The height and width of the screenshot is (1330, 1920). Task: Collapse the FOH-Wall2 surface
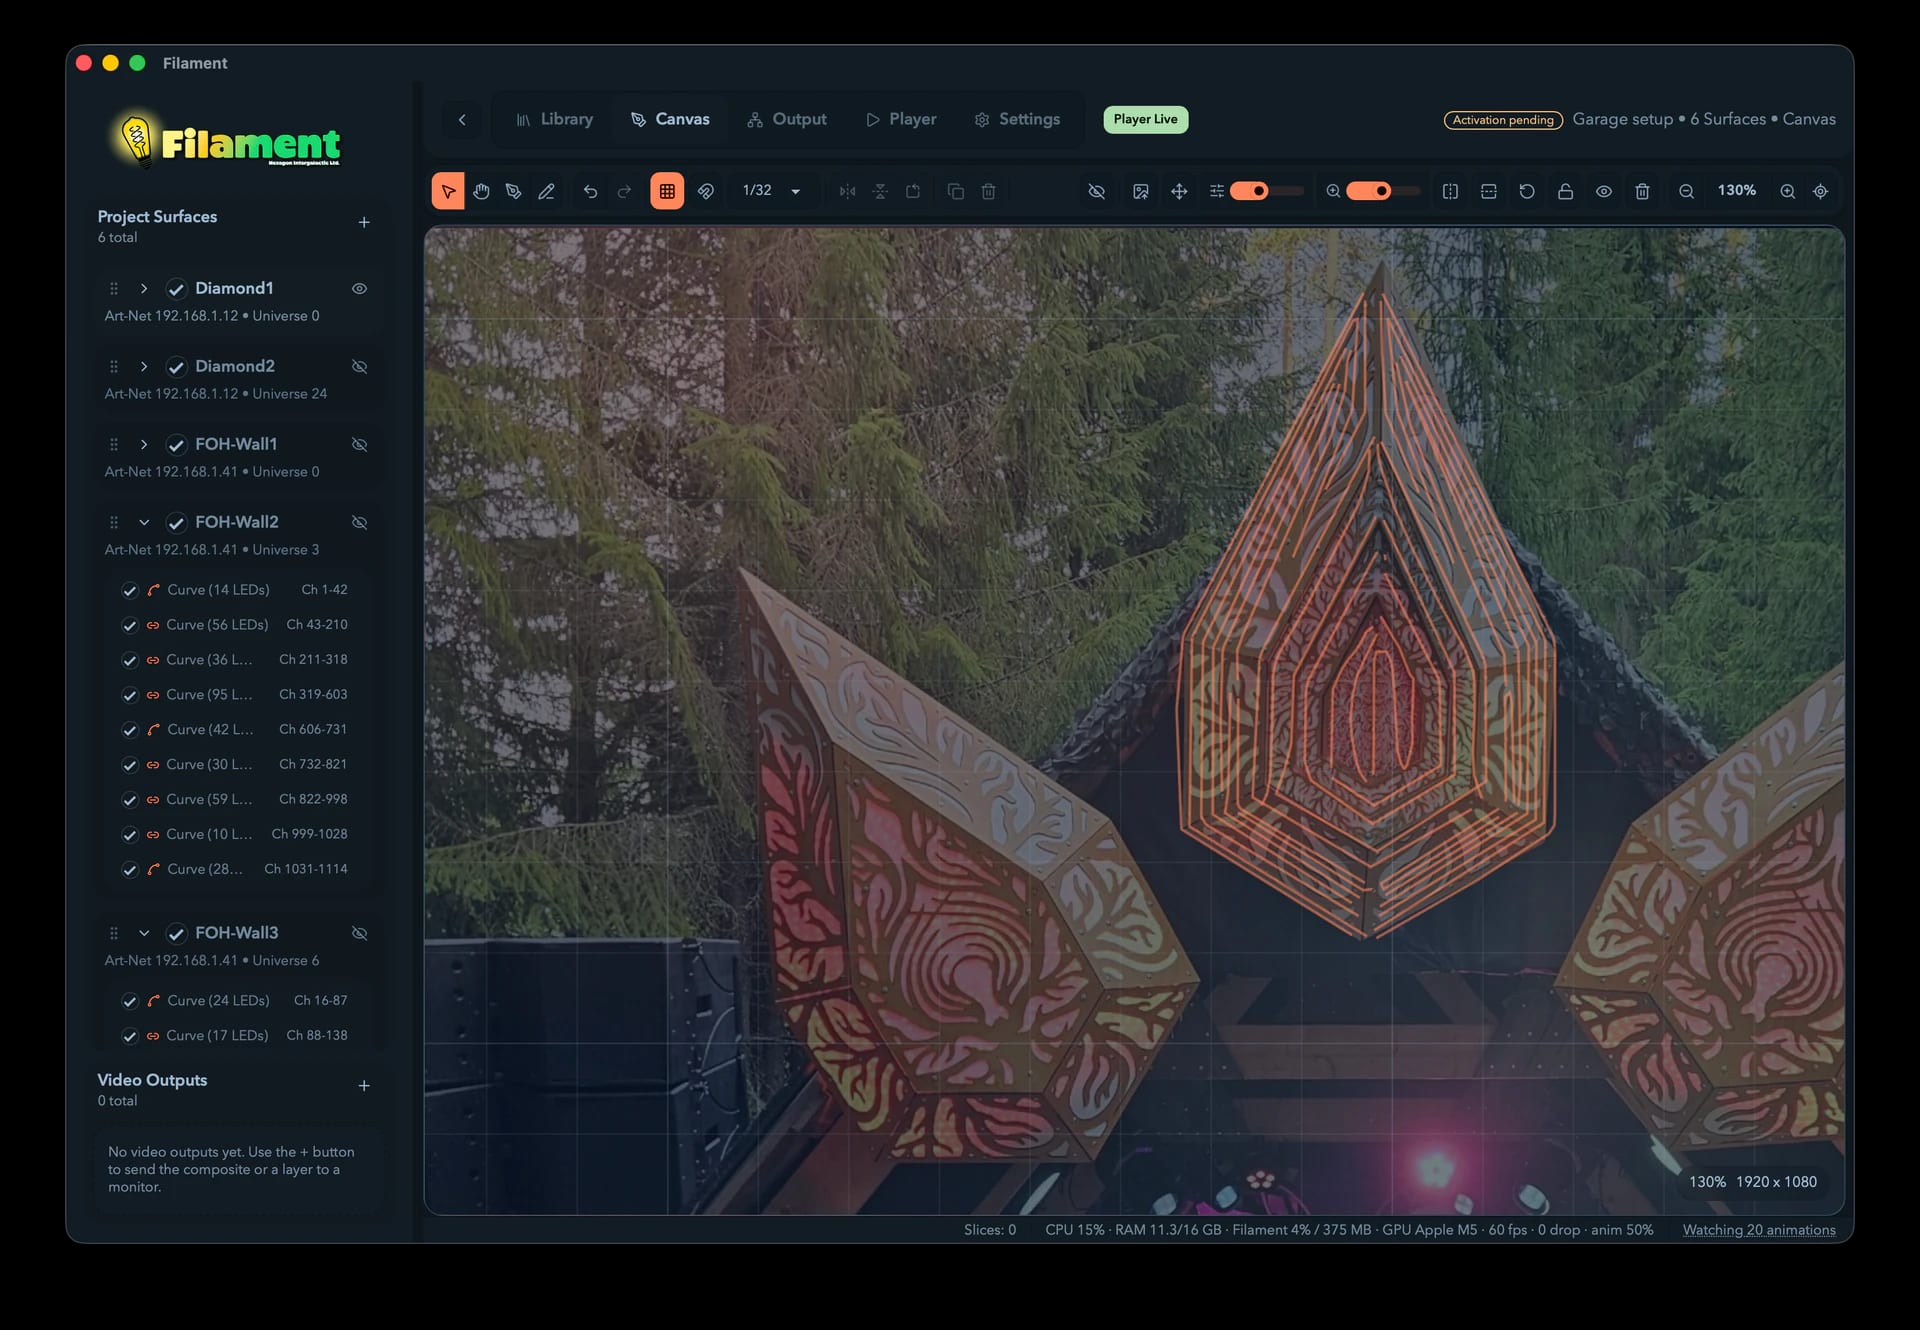pos(144,522)
